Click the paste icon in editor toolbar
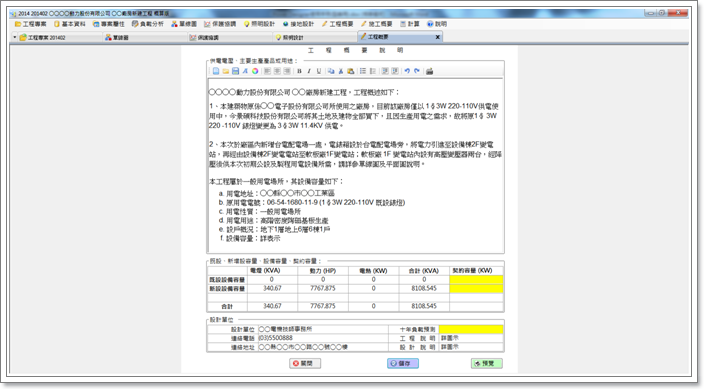The width and height of the screenshot is (704, 389). (x=351, y=71)
